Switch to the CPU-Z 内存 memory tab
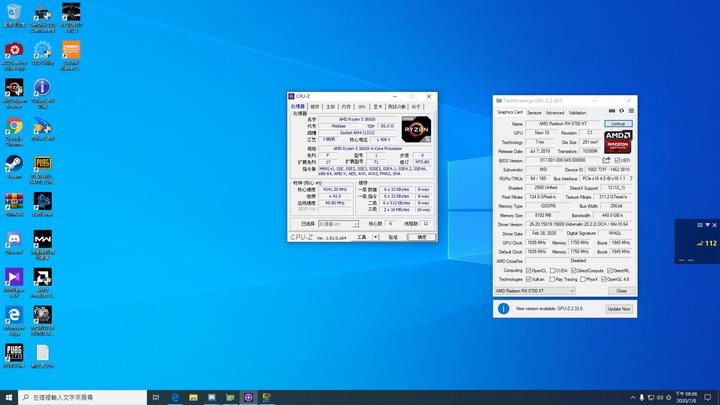Image resolution: width=720 pixels, height=405 pixels. pyautogui.click(x=346, y=107)
